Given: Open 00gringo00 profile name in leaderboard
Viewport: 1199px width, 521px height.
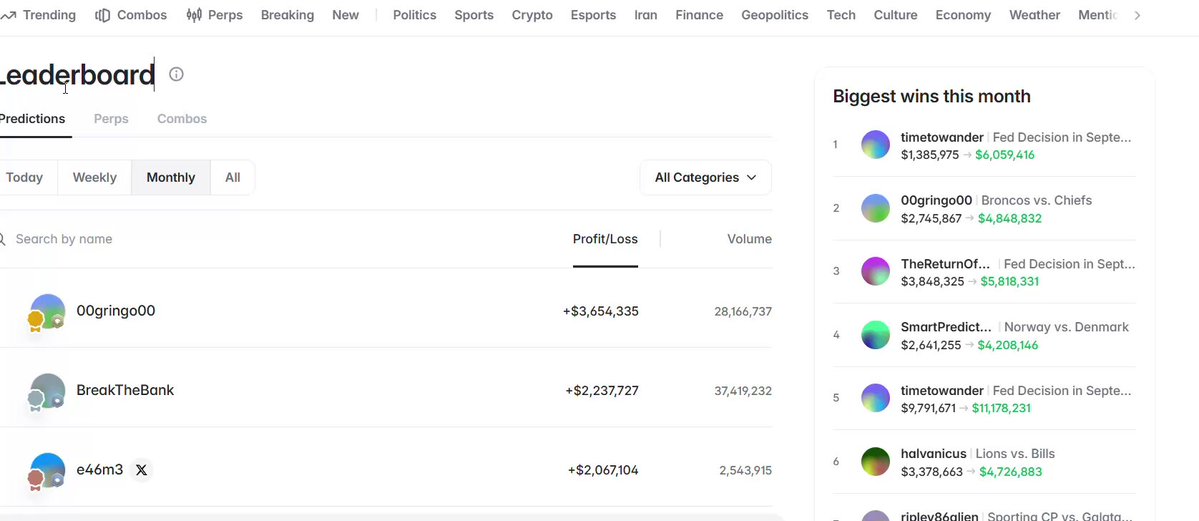Looking at the screenshot, I should tap(115, 311).
